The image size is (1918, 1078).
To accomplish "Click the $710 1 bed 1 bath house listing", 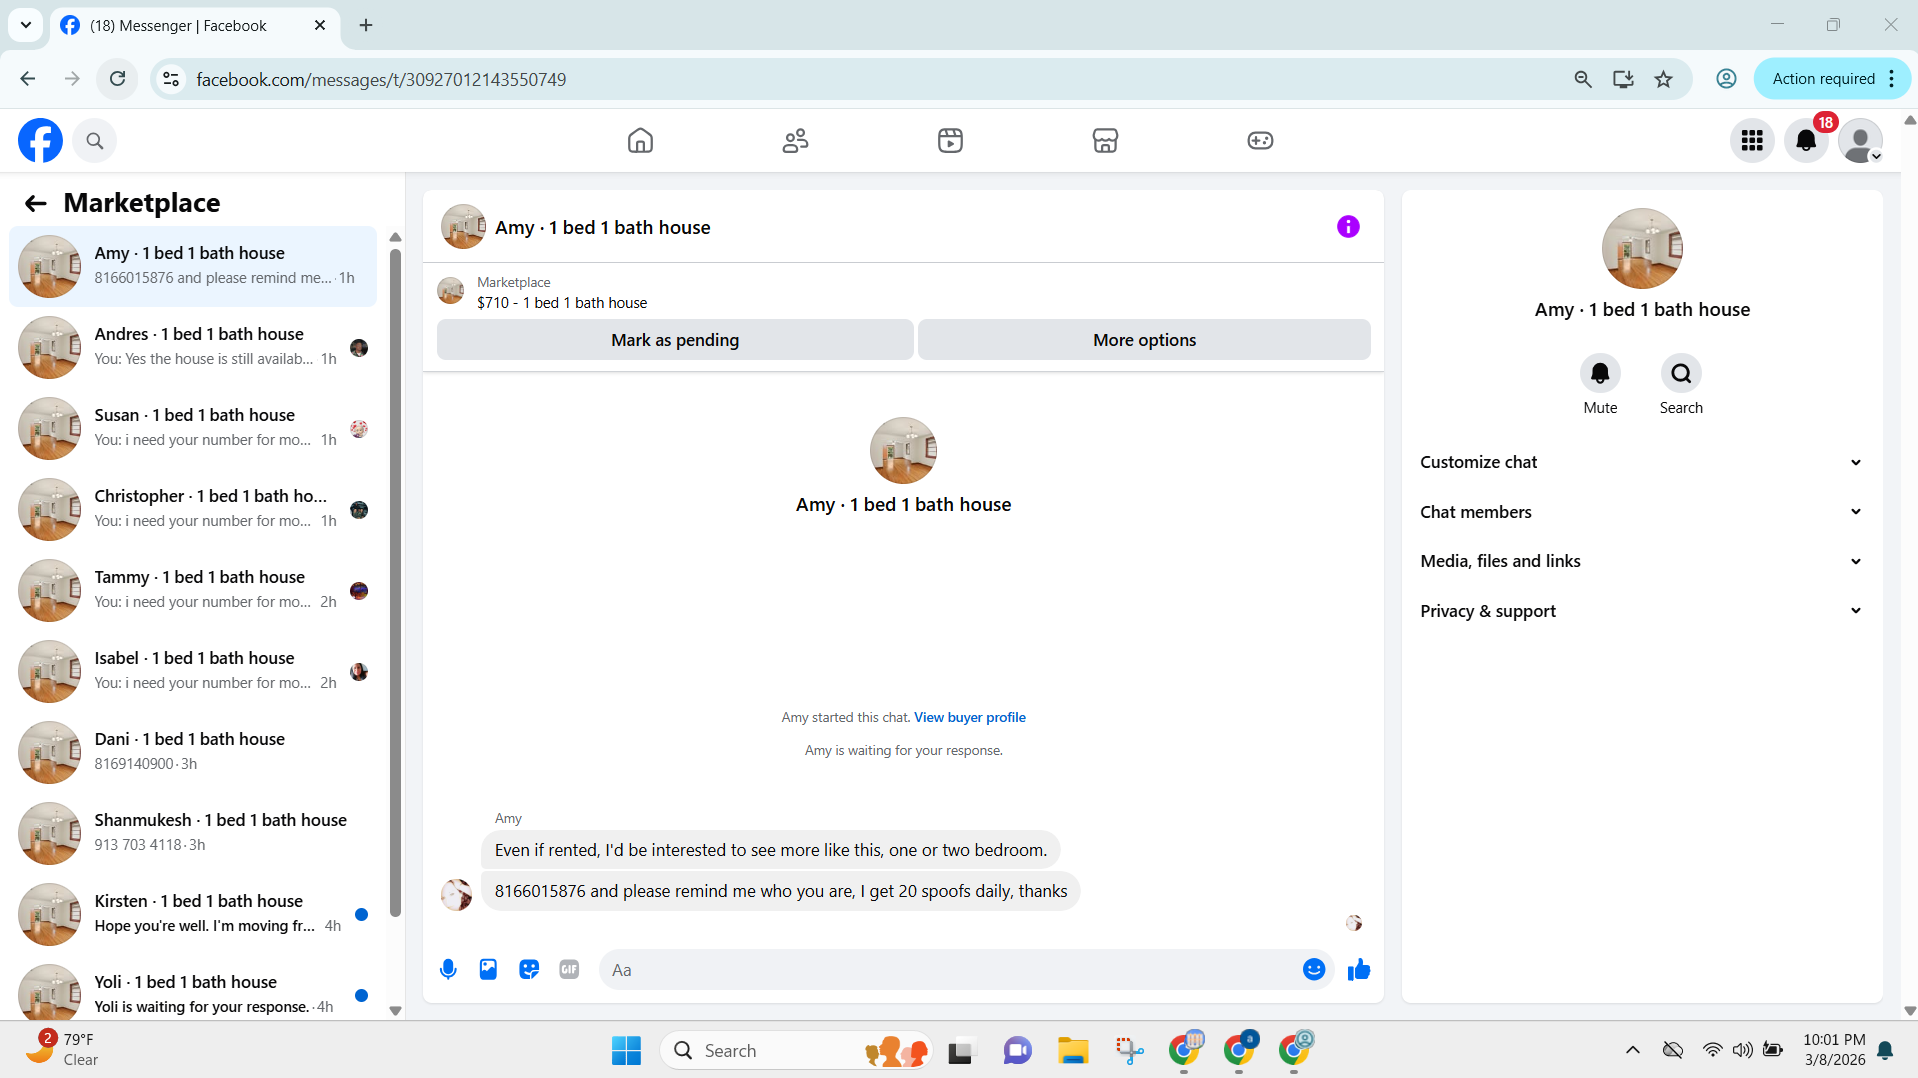I will click(562, 303).
